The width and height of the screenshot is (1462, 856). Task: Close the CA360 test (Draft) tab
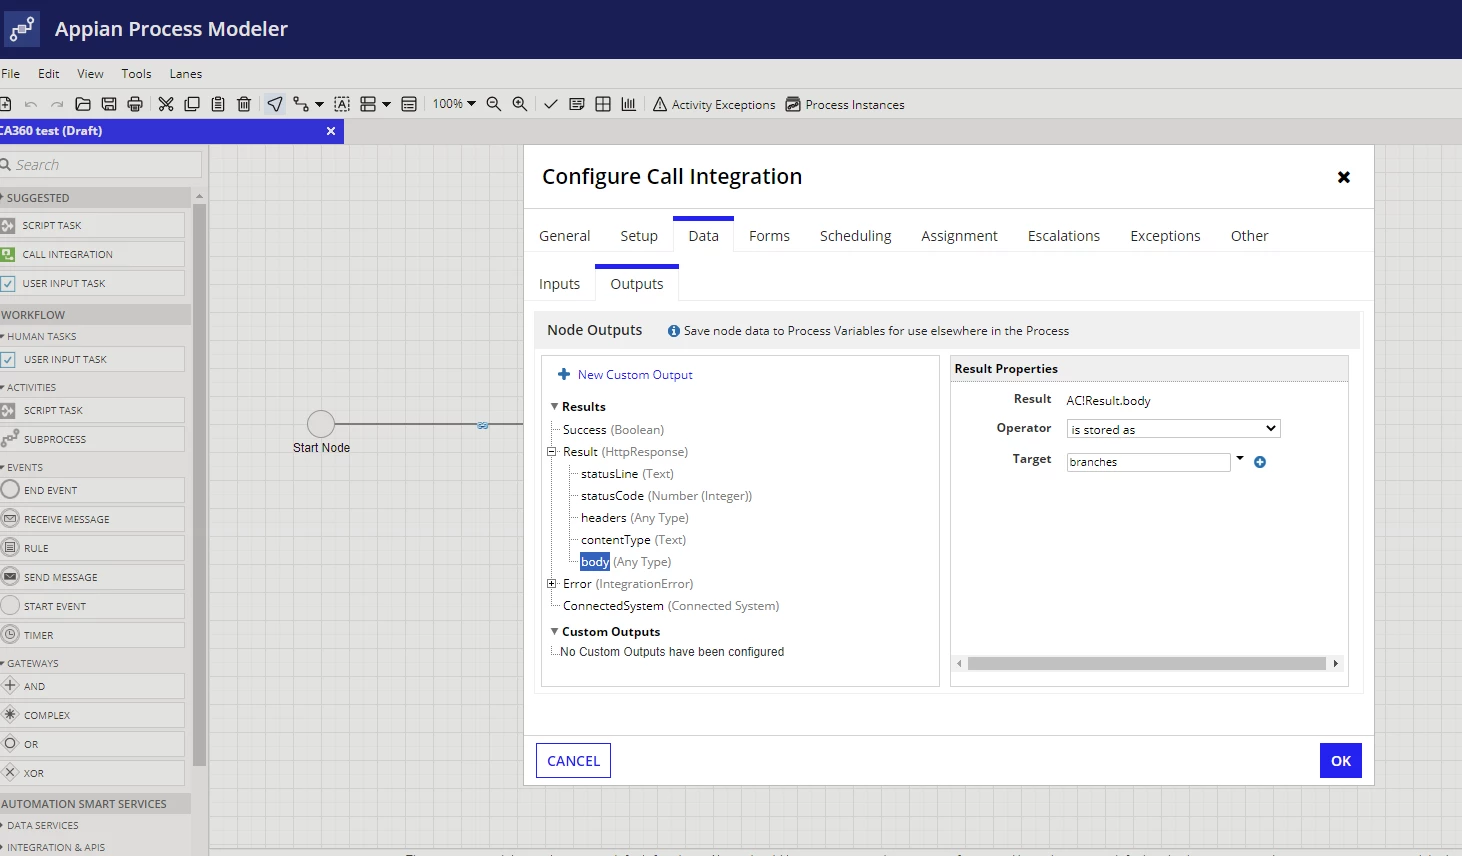331,131
